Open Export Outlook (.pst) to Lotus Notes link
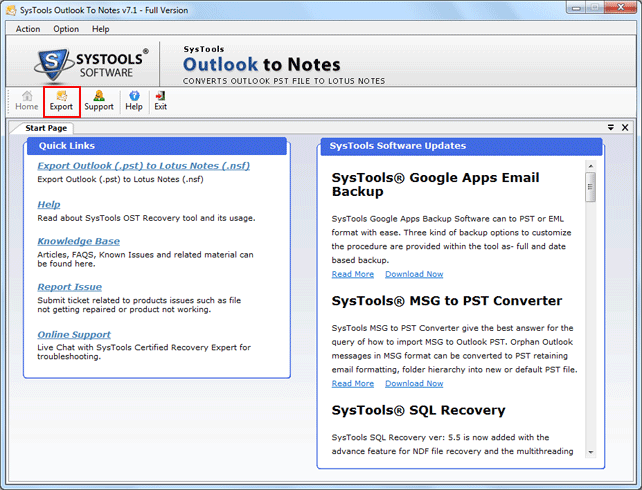 click(x=143, y=166)
